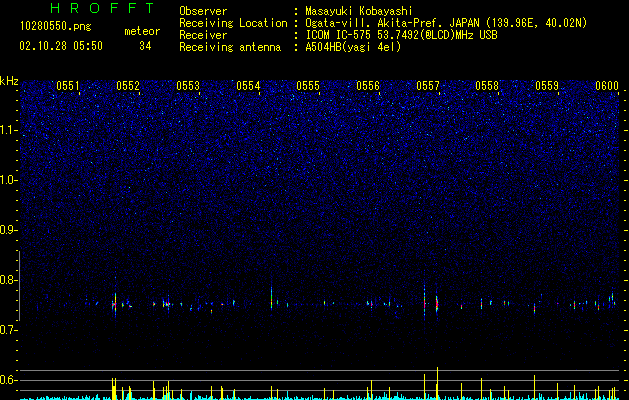Click observer name Masayuki Kobayashi
This screenshot has height=400, width=629.
pos(359,11)
